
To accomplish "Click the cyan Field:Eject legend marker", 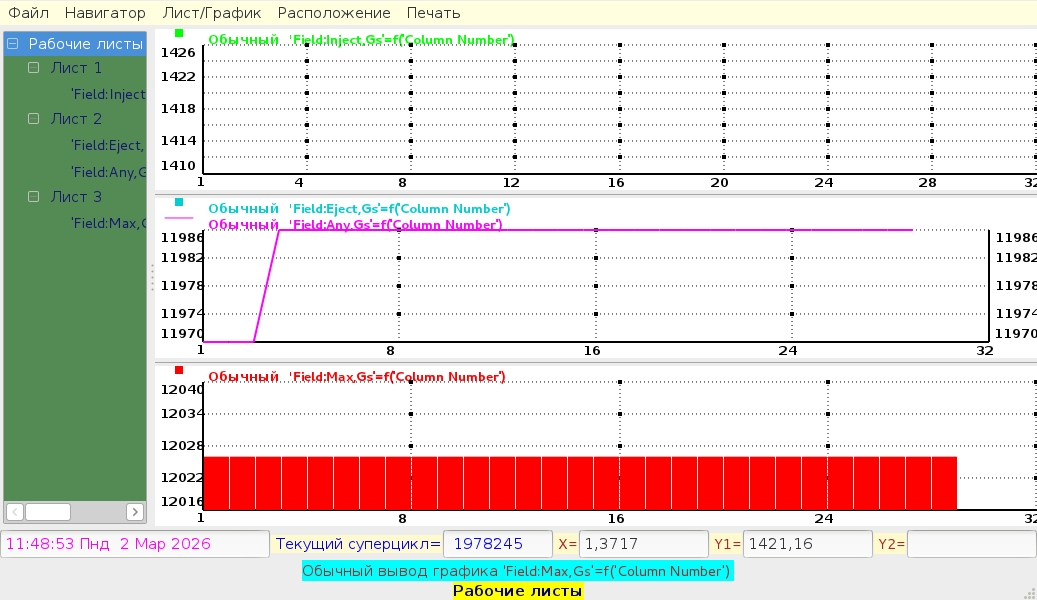I will [179, 202].
